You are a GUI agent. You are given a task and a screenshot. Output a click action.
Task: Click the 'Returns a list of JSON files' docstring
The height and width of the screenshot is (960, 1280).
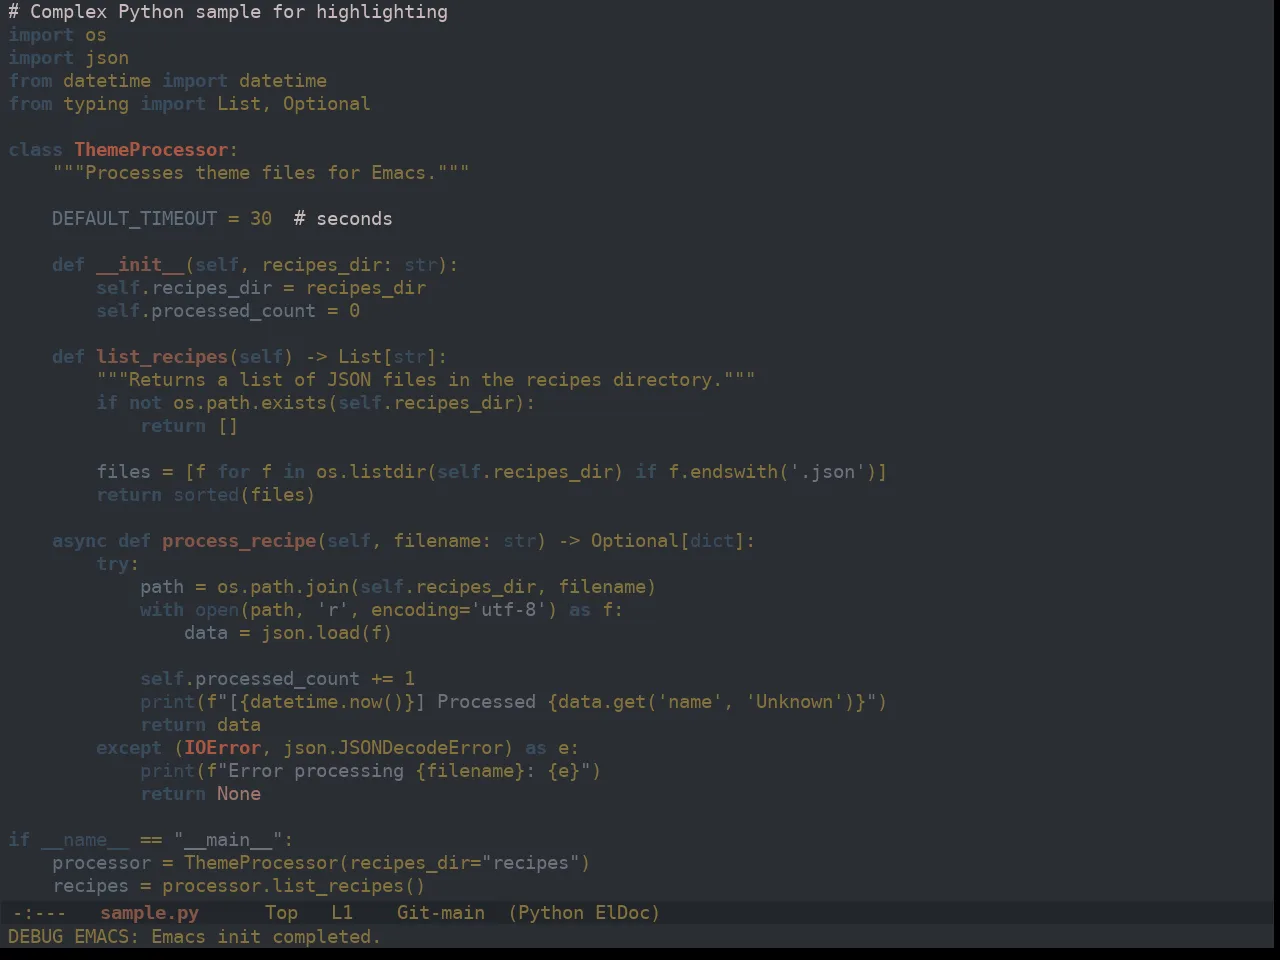tap(426, 380)
